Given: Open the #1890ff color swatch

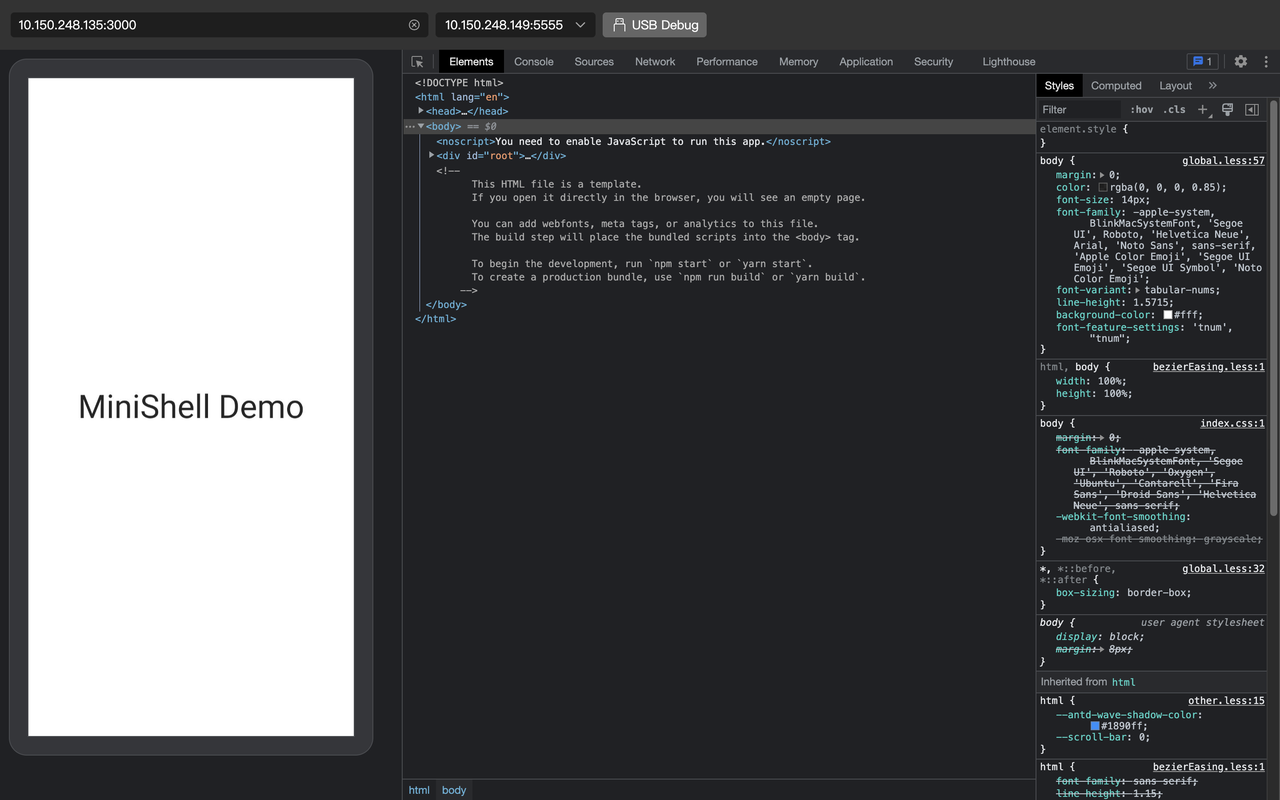Looking at the screenshot, I should pyautogui.click(x=1095, y=727).
